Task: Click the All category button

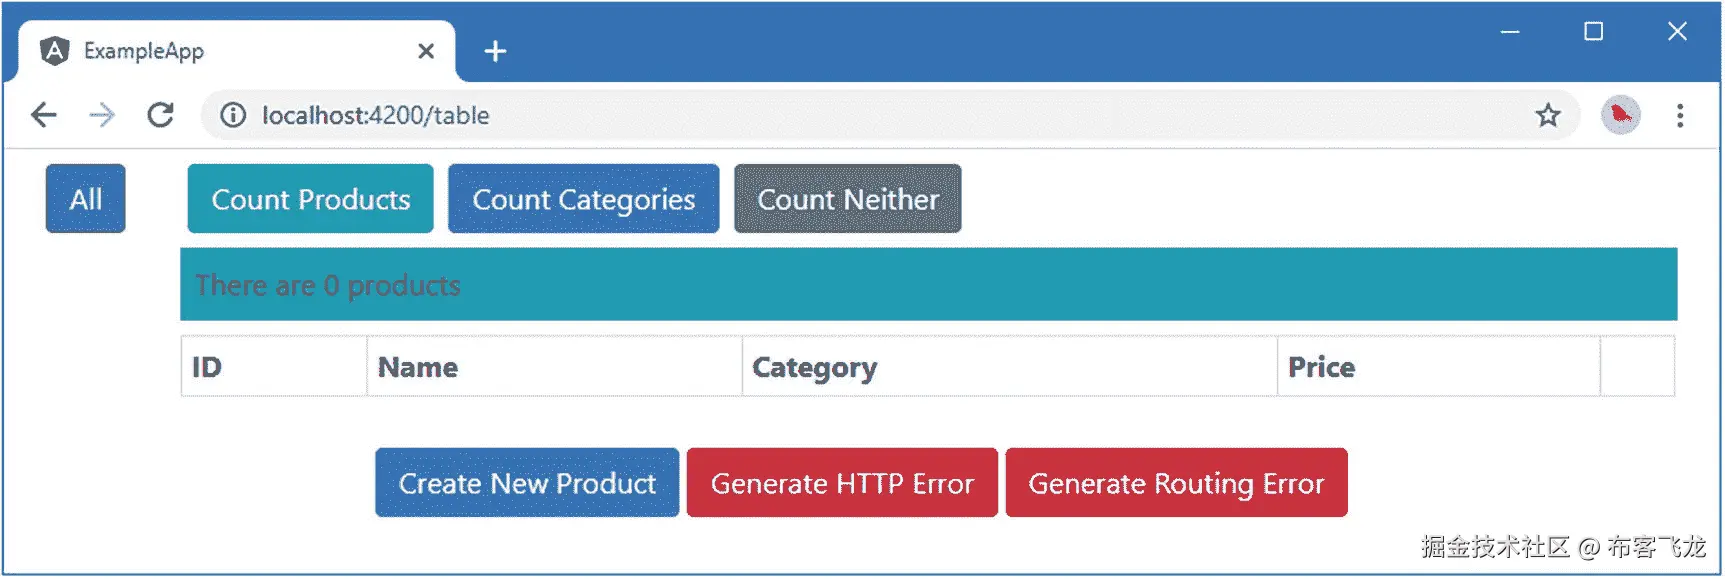Action: pos(86,199)
